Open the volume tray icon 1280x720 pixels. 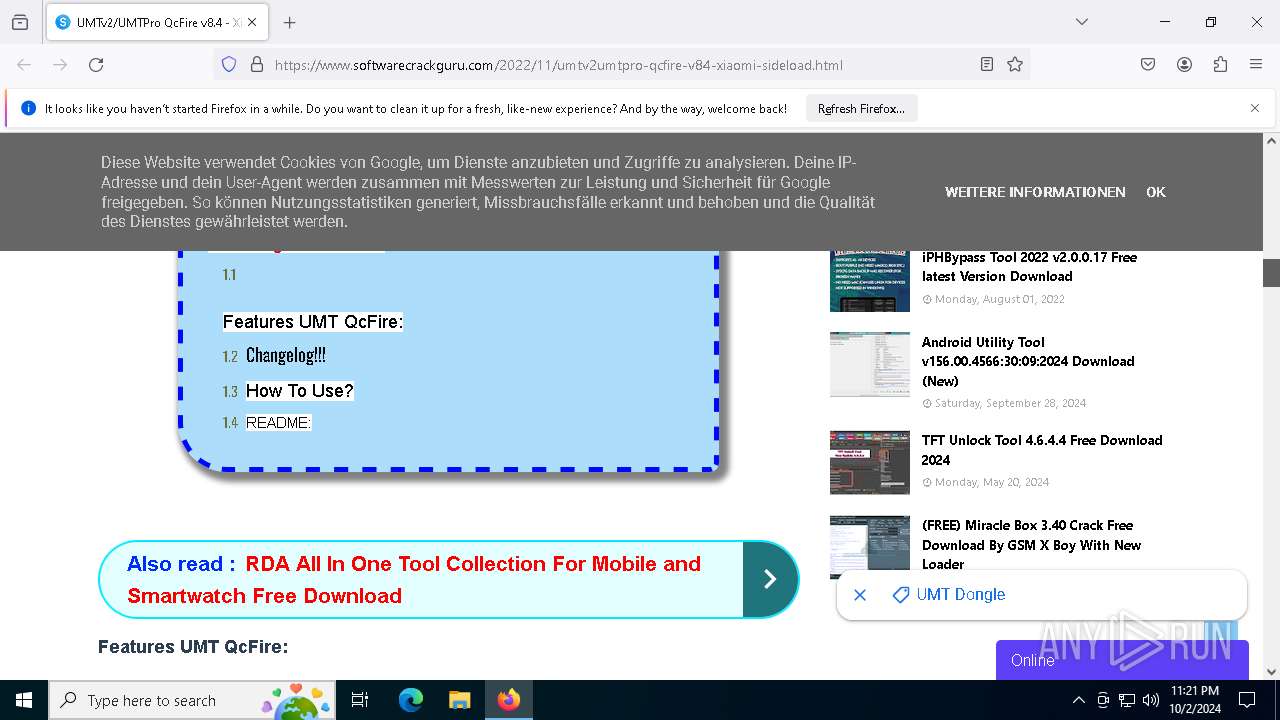coord(1151,700)
